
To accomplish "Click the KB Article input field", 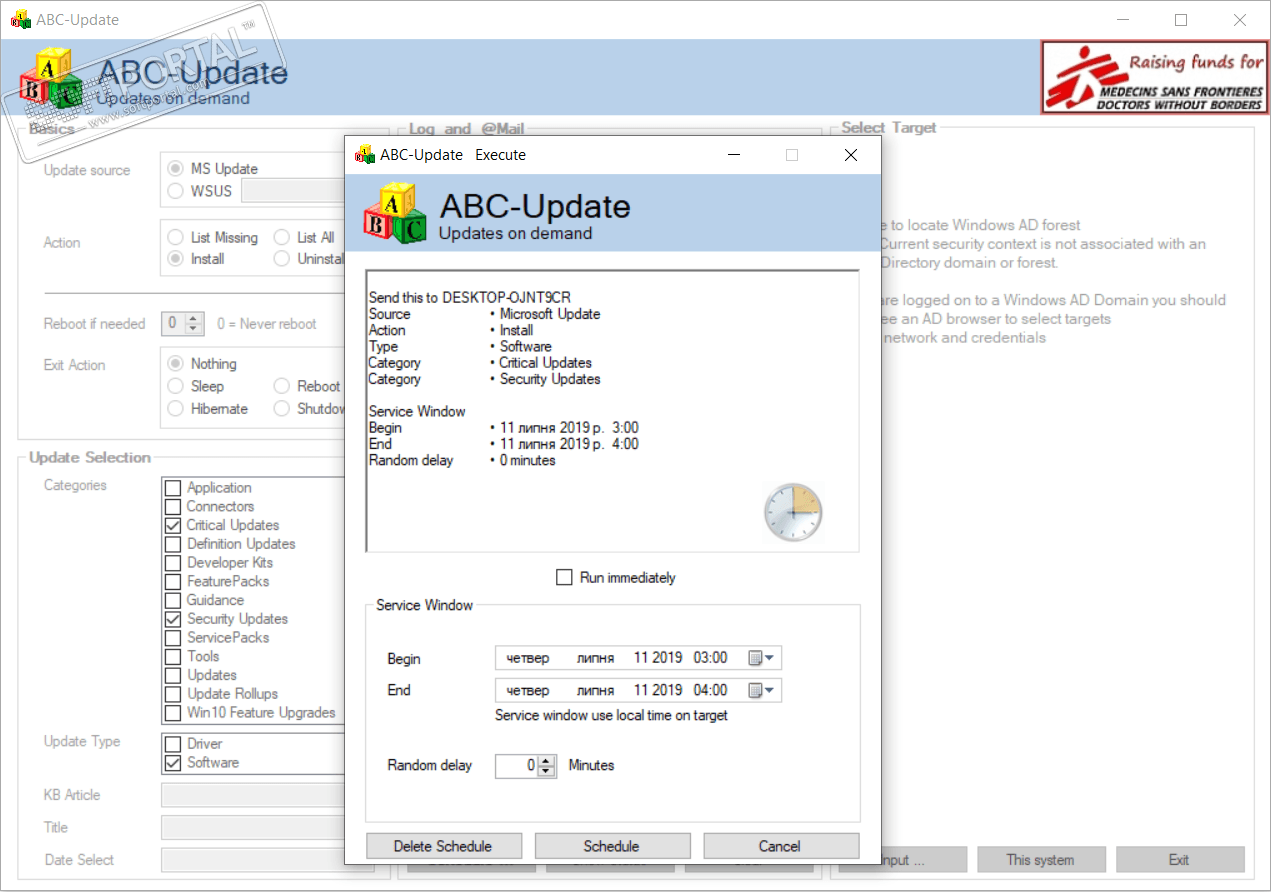I will (x=253, y=795).
